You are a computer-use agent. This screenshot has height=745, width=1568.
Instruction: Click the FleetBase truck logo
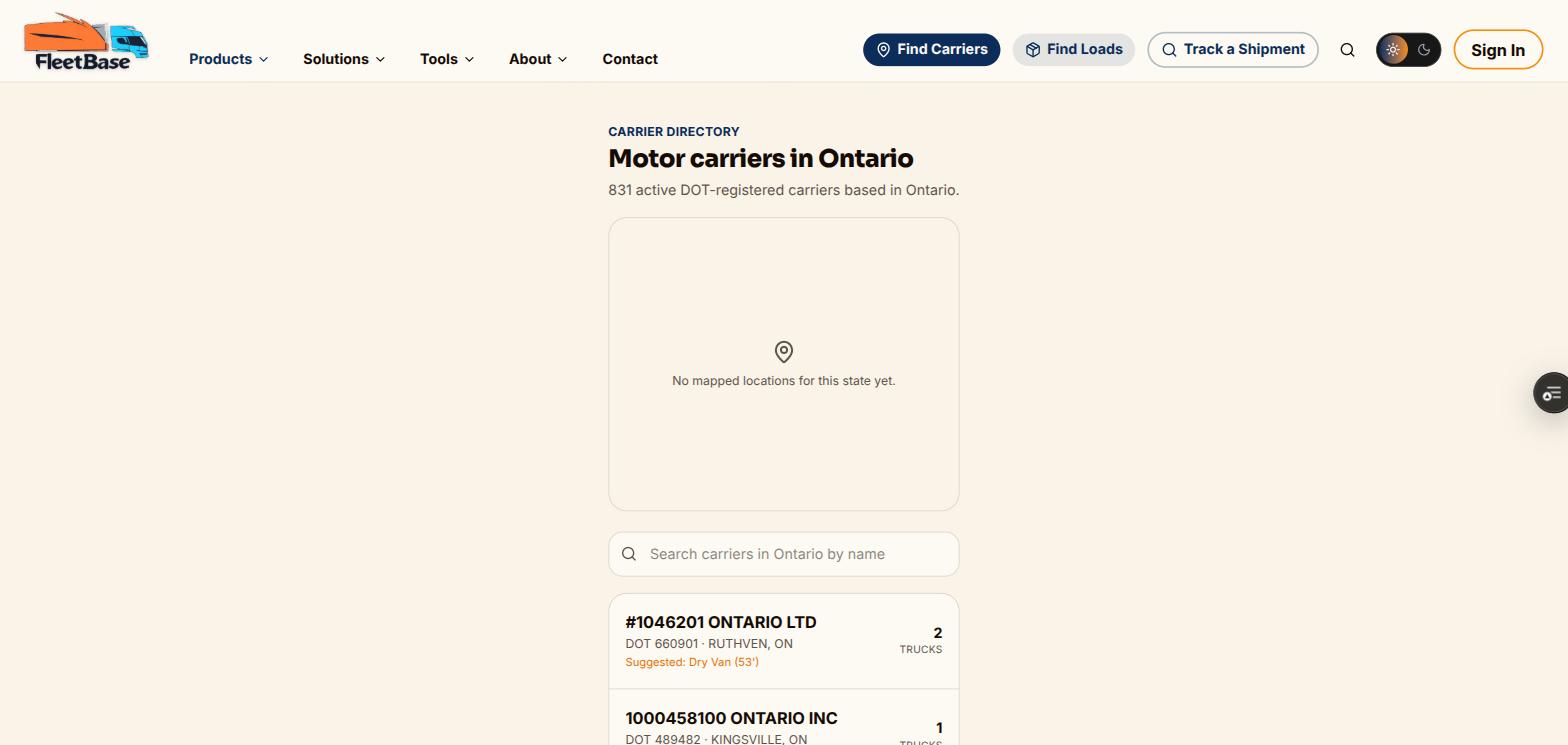pos(86,43)
